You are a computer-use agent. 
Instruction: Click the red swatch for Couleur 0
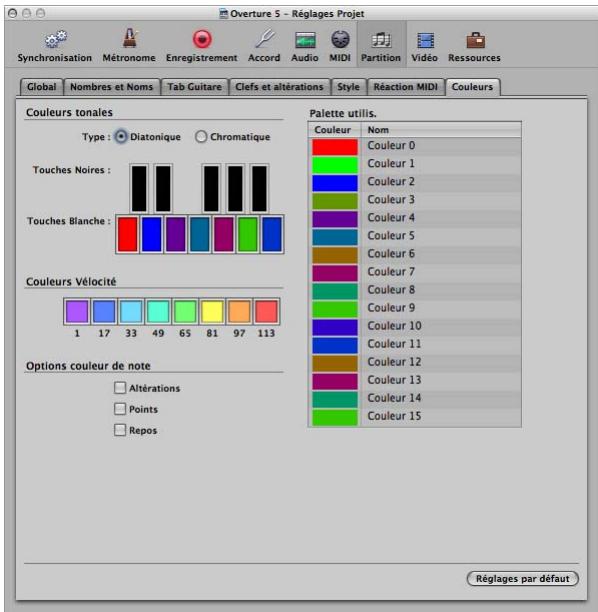coord(335,147)
